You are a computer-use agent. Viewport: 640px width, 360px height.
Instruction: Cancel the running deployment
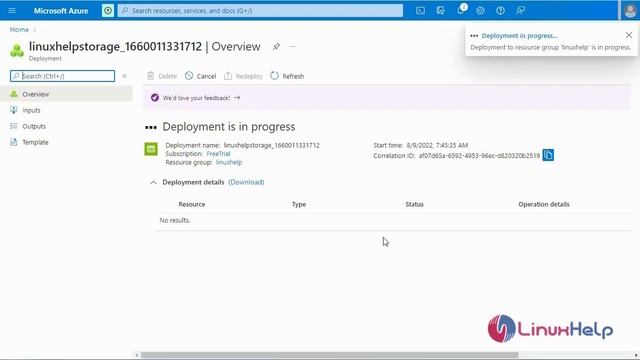(x=200, y=76)
